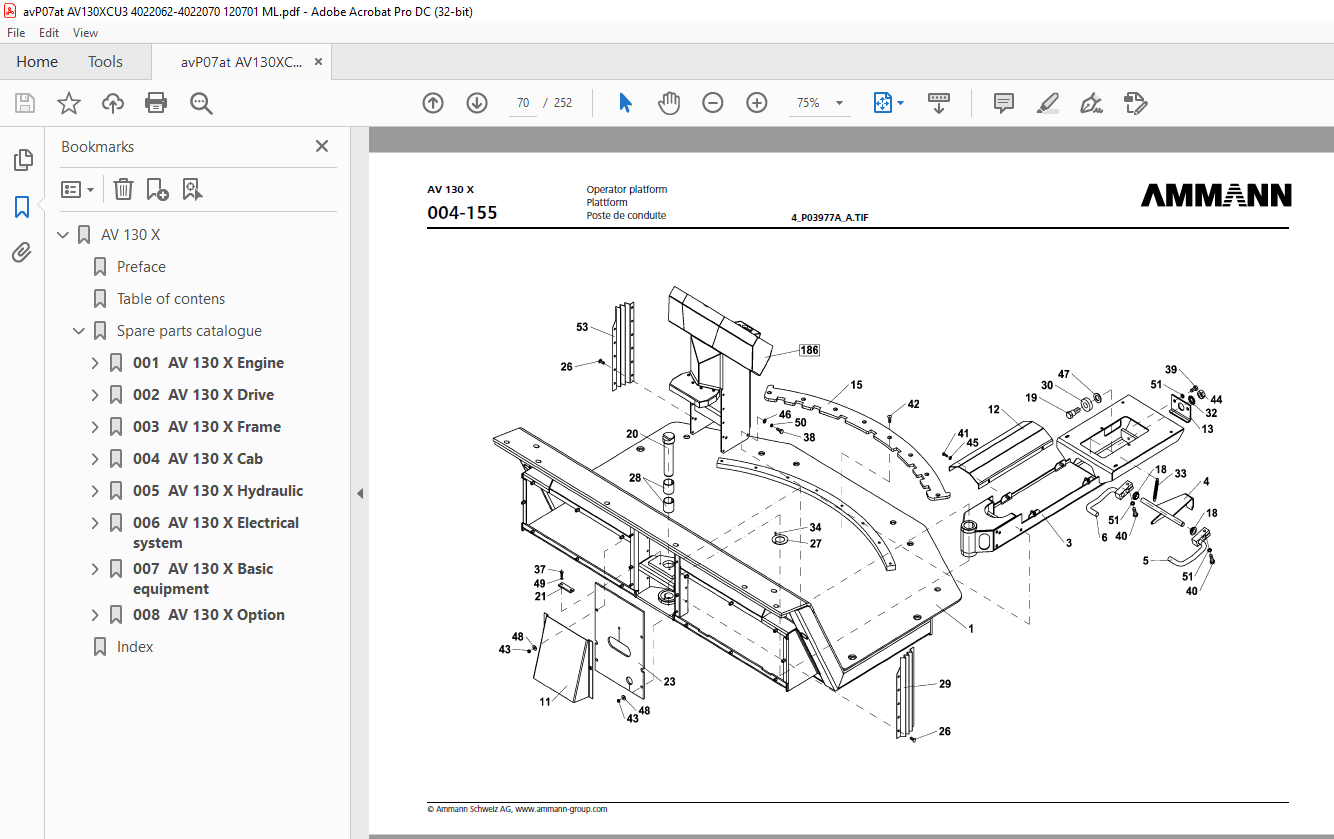
Task: Open page thumbnails panel
Action: pyautogui.click(x=22, y=160)
